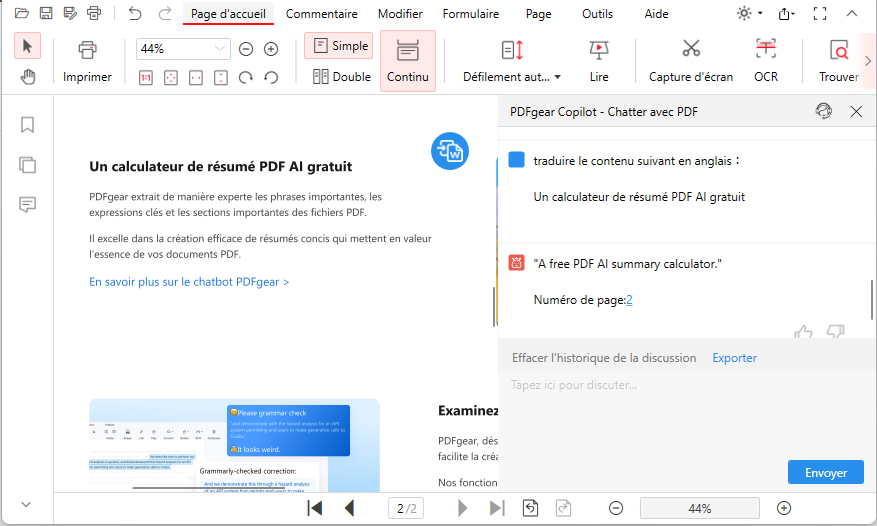Expand the toolbar's right overflow arrow

pyautogui.click(x=868, y=60)
